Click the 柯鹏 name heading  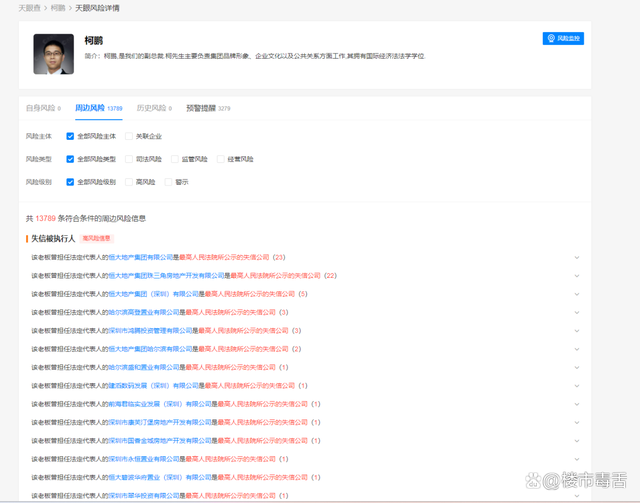tap(93, 40)
